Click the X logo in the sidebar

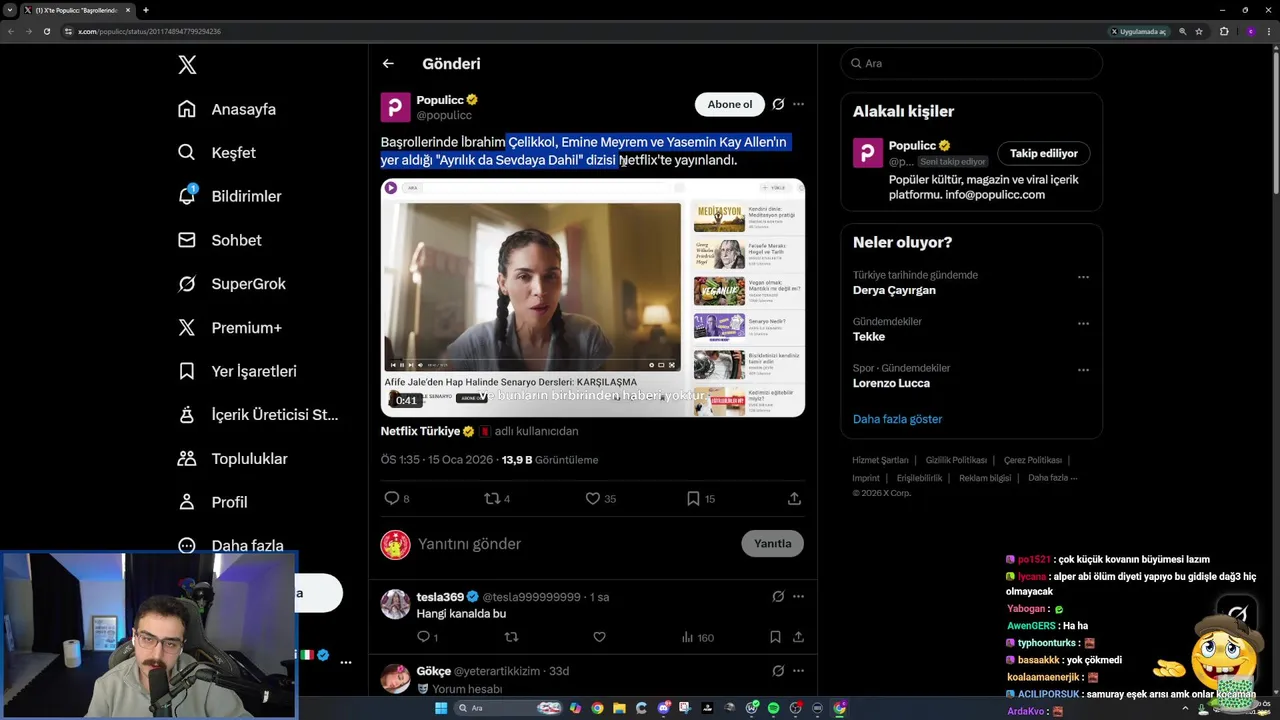(187, 65)
